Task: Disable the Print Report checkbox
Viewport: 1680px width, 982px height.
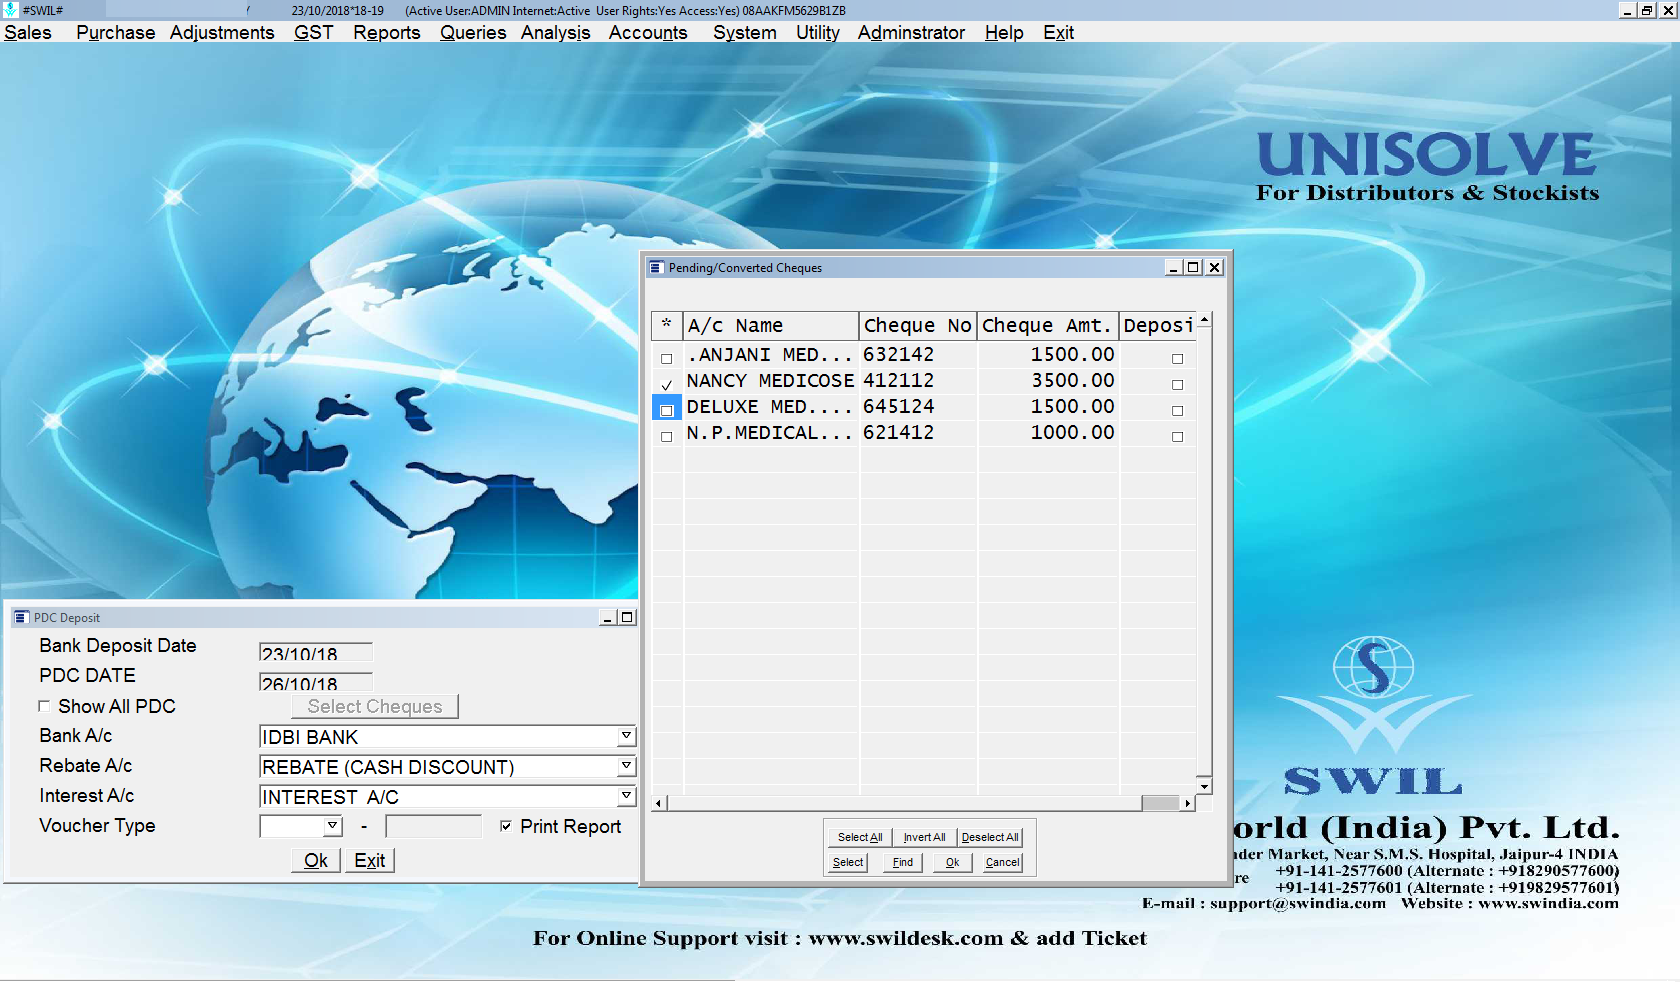Action: click(x=506, y=826)
